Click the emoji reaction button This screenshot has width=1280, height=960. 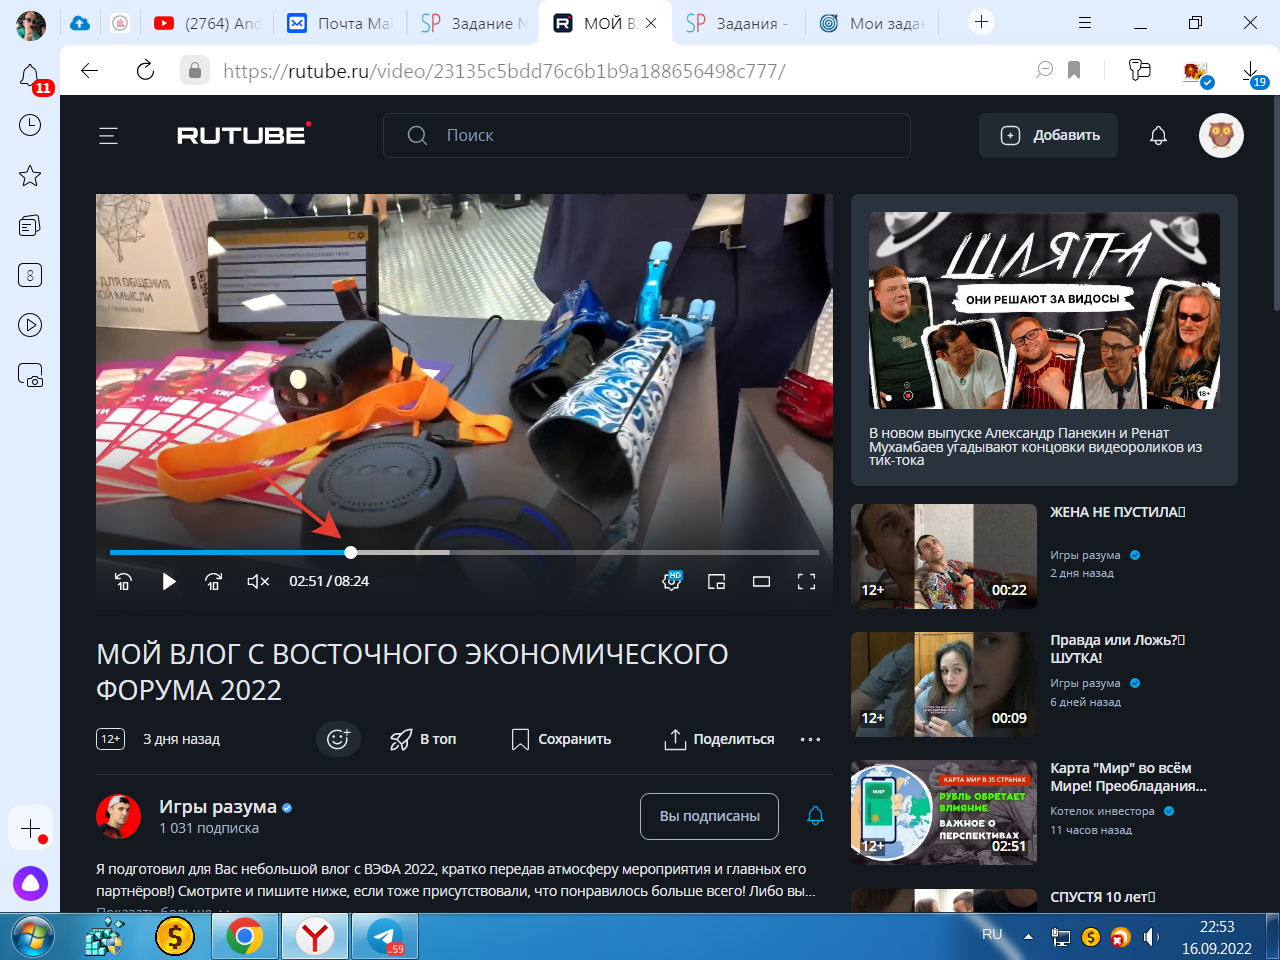338,739
